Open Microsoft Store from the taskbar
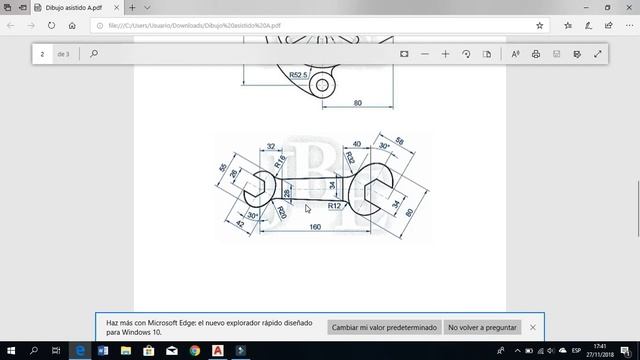The image size is (640, 360). pos(149,351)
